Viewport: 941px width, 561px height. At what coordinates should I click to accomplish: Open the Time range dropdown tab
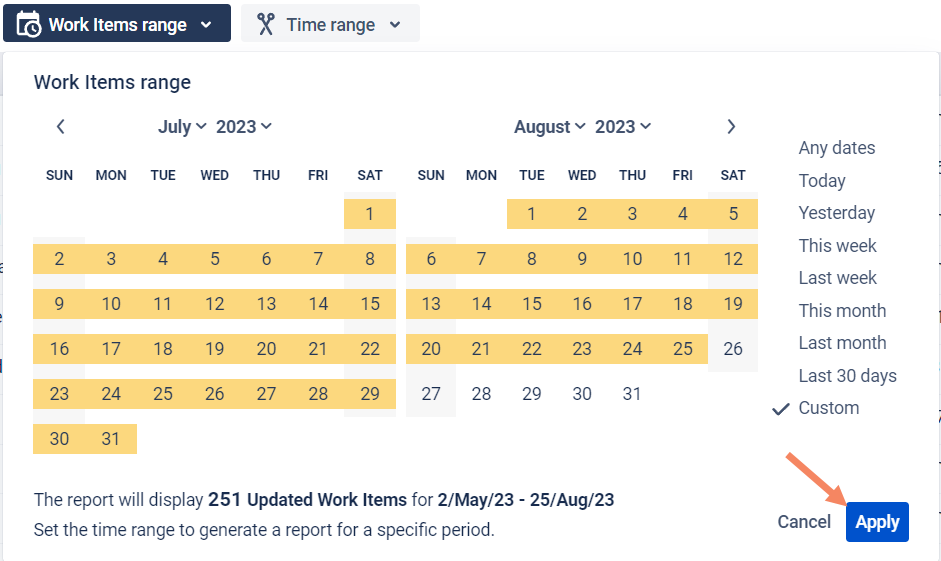(330, 24)
